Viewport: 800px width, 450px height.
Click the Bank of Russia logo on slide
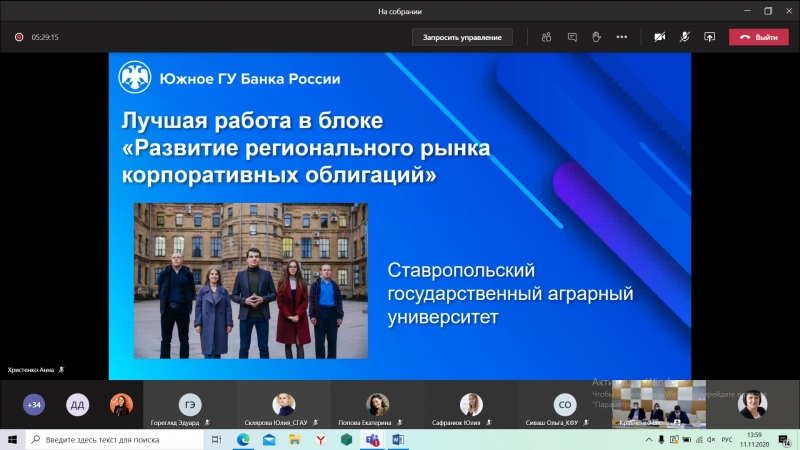135,77
